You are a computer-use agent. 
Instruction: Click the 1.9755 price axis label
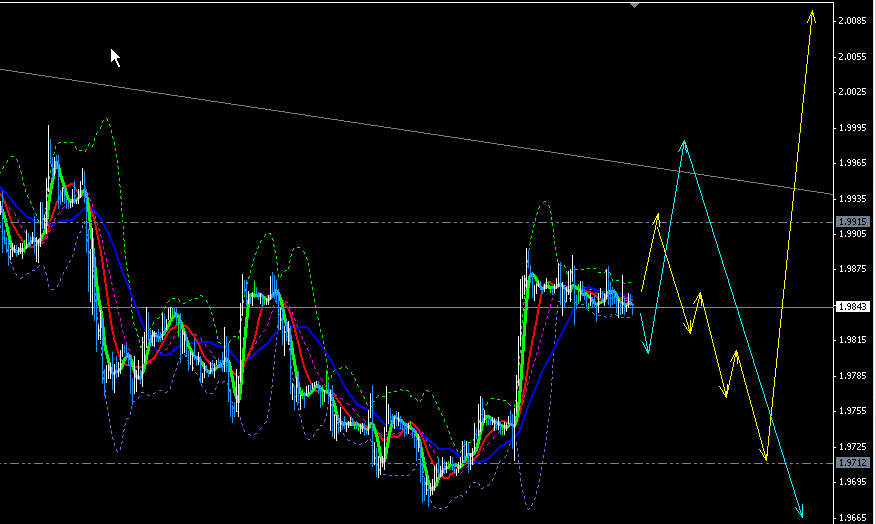pyautogui.click(x=853, y=411)
